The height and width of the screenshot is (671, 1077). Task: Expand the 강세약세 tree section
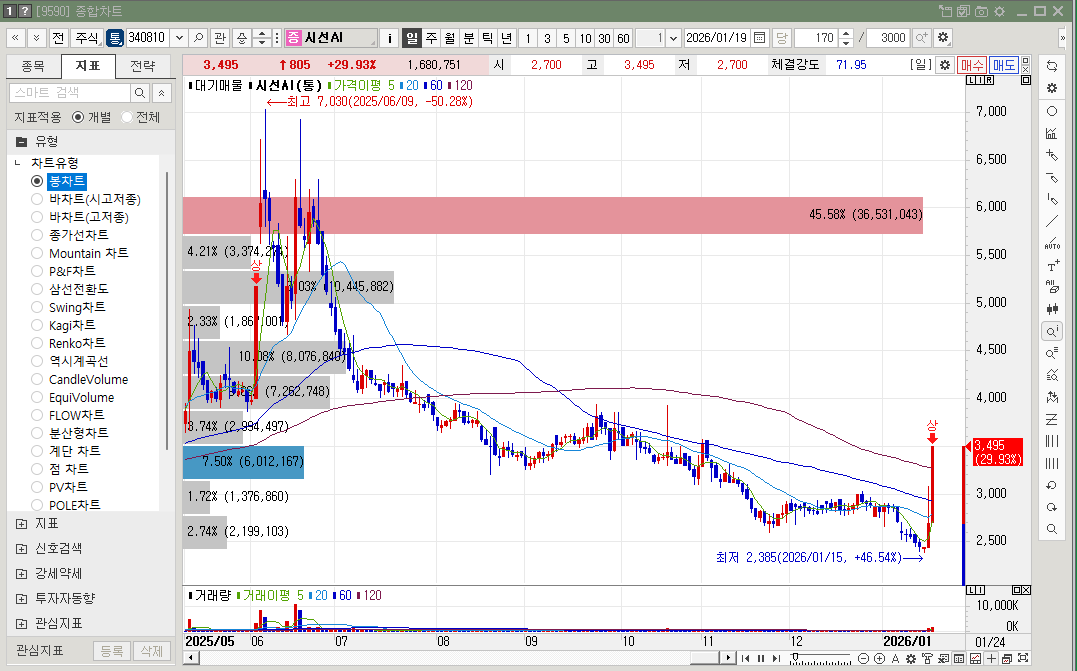coord(21,573)
